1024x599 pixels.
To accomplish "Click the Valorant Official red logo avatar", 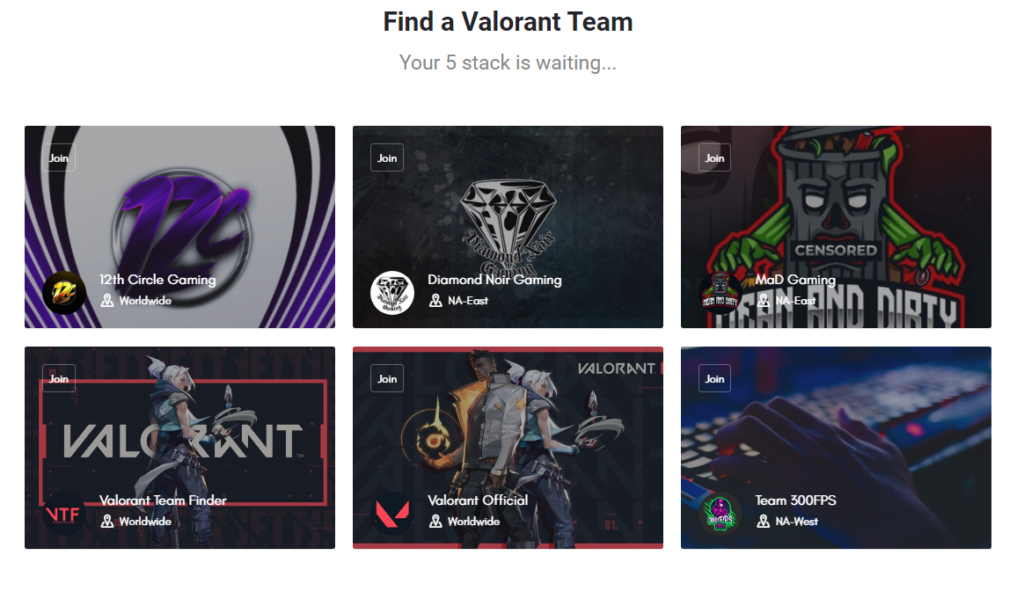I will pos(392,513).
